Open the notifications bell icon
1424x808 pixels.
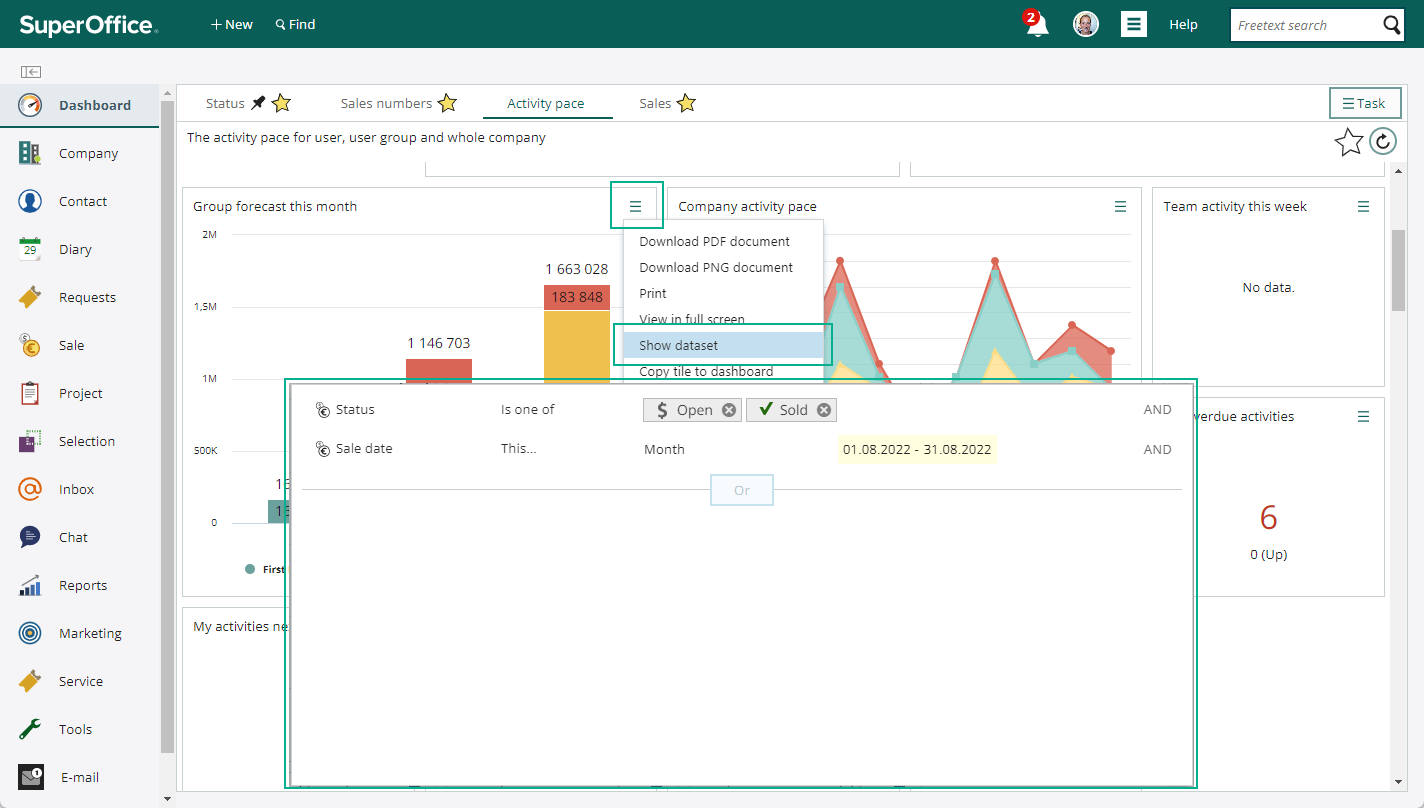1037,24
